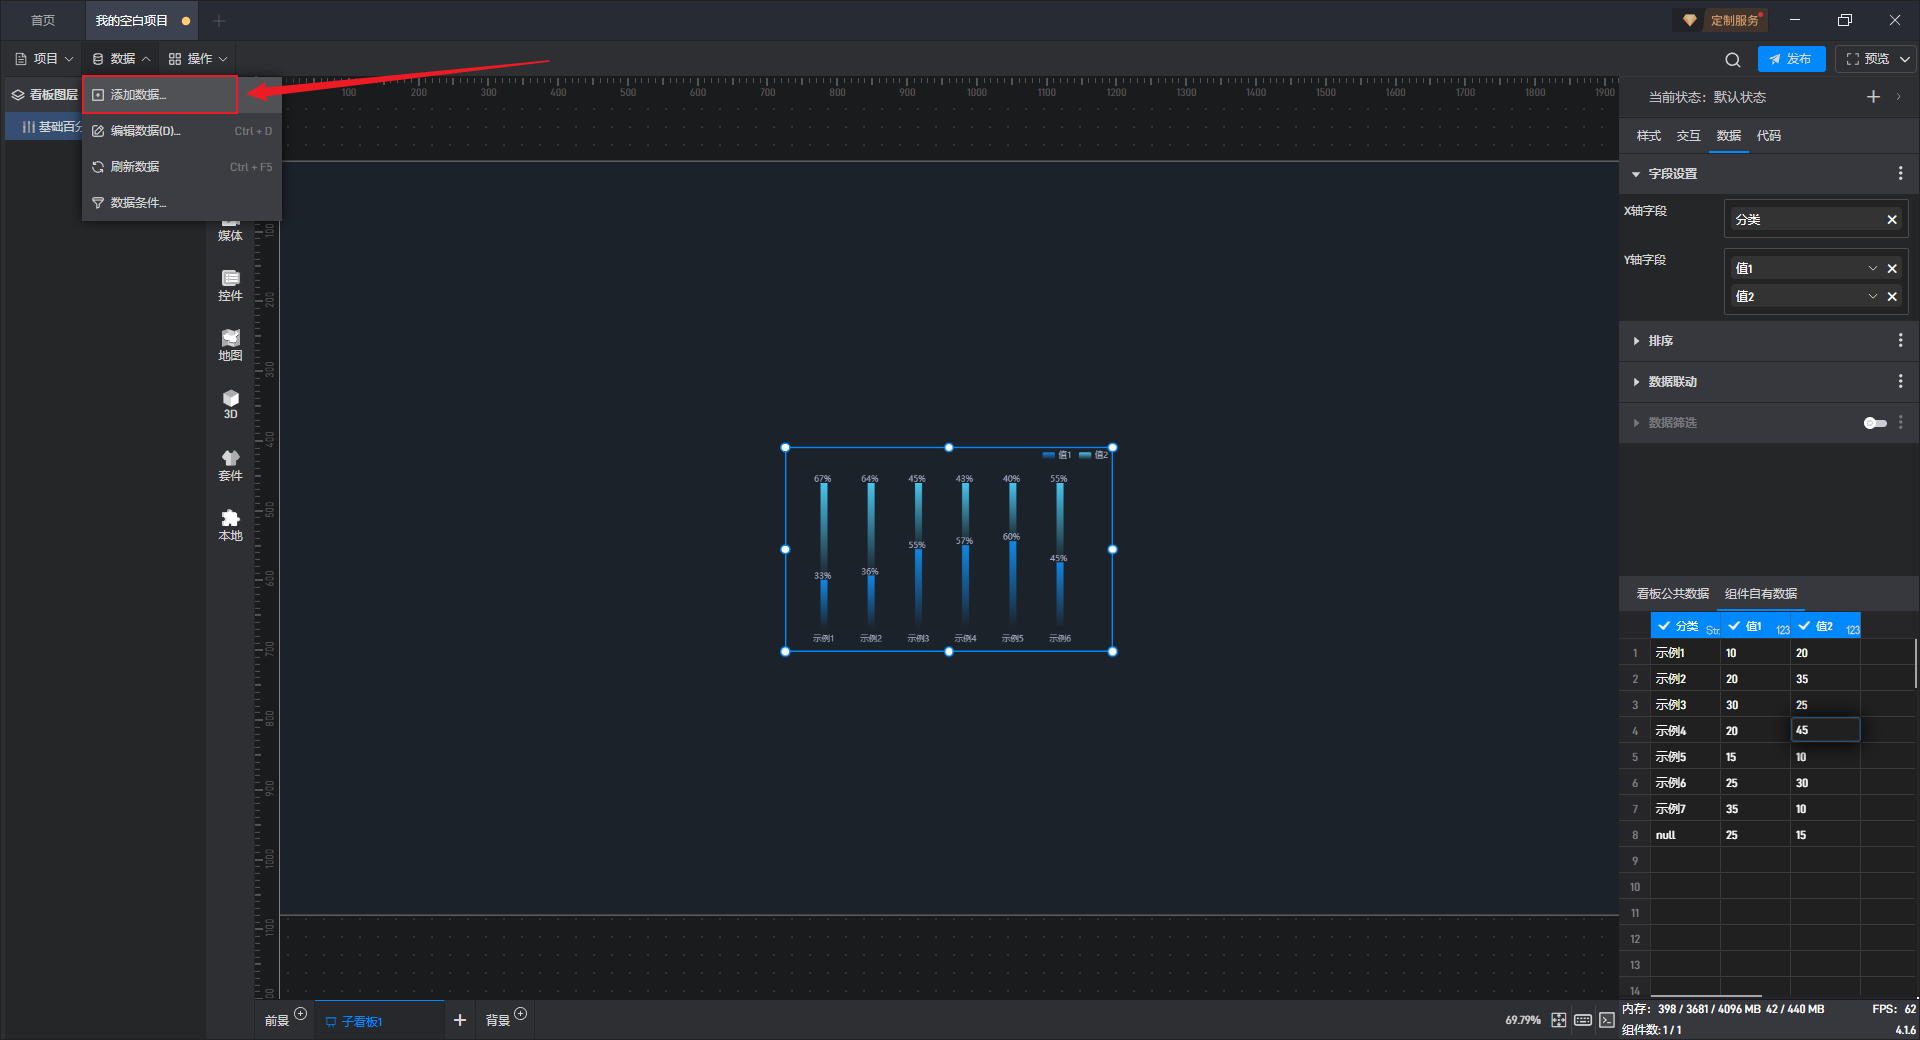The width and height of the screenshot is (1920, 1040).
Task: Click the 发布 publish button
Action: coord(1791,60)
